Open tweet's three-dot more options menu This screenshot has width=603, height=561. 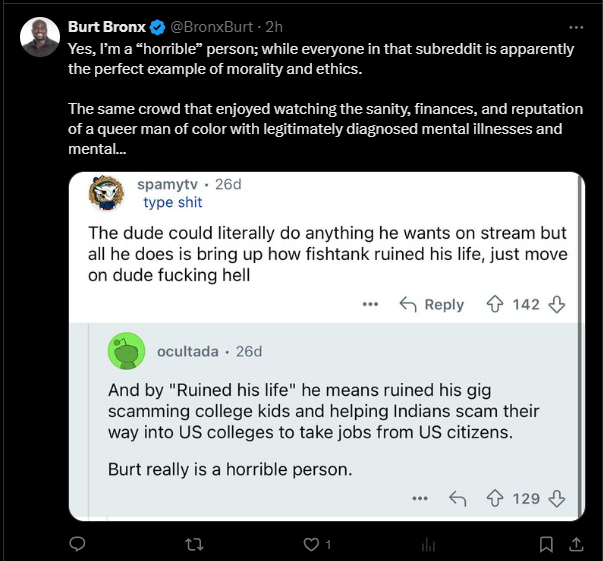(576, 27)
